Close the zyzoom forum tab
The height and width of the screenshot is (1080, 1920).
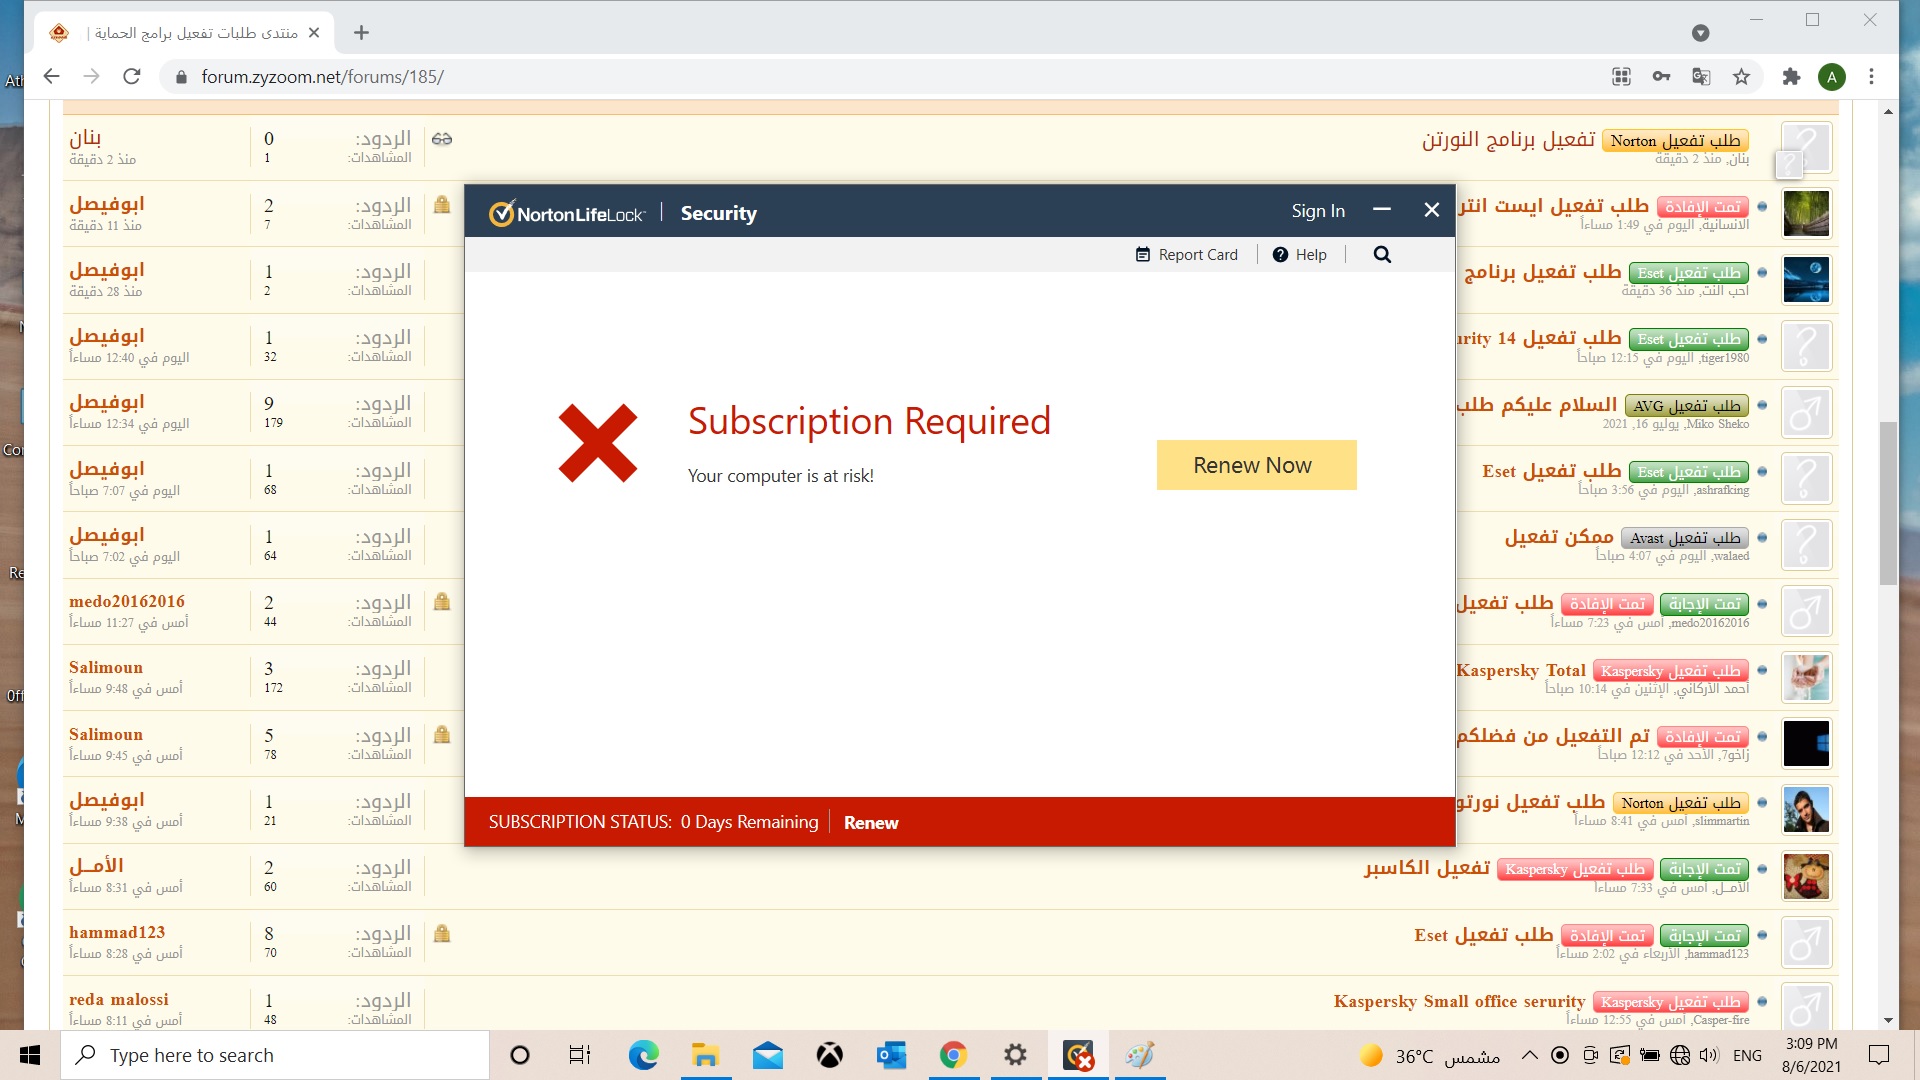pos(314,33)
